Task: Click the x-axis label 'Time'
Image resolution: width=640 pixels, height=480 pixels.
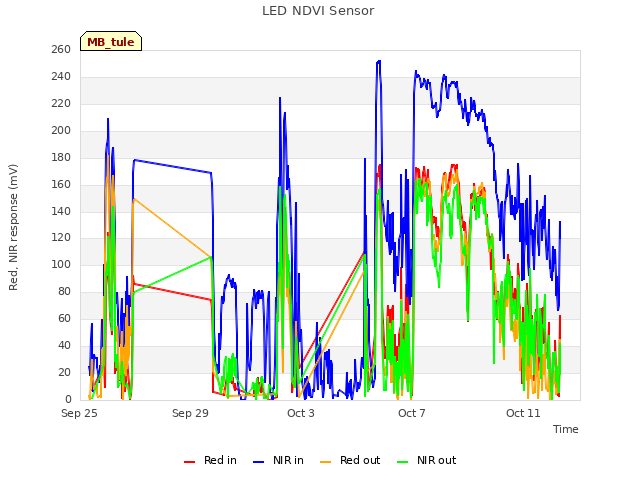Action: [566, 429]
